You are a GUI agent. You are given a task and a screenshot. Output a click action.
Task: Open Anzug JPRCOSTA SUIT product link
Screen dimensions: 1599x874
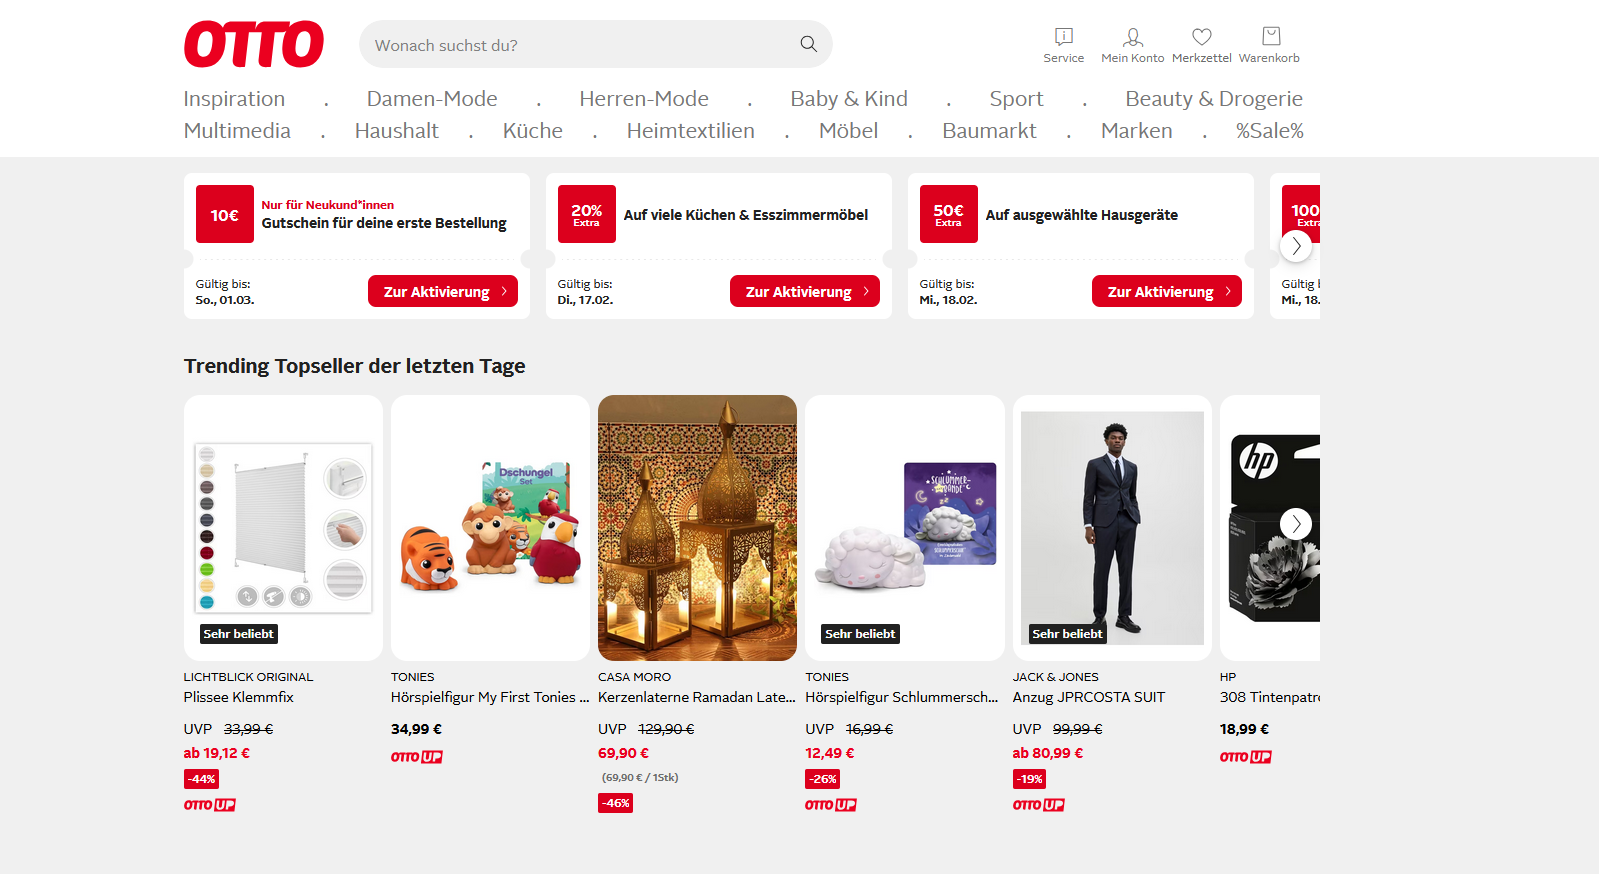pos(1088,697)
